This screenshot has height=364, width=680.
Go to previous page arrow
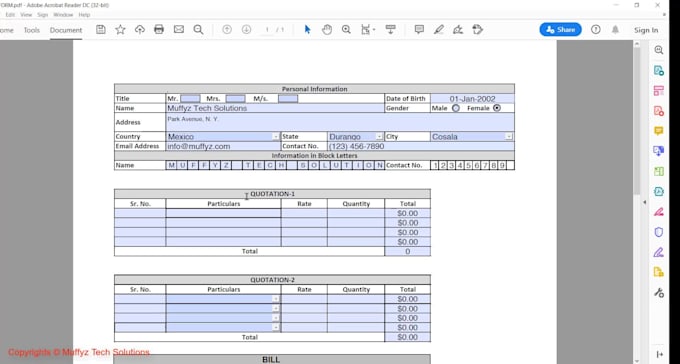227,30
